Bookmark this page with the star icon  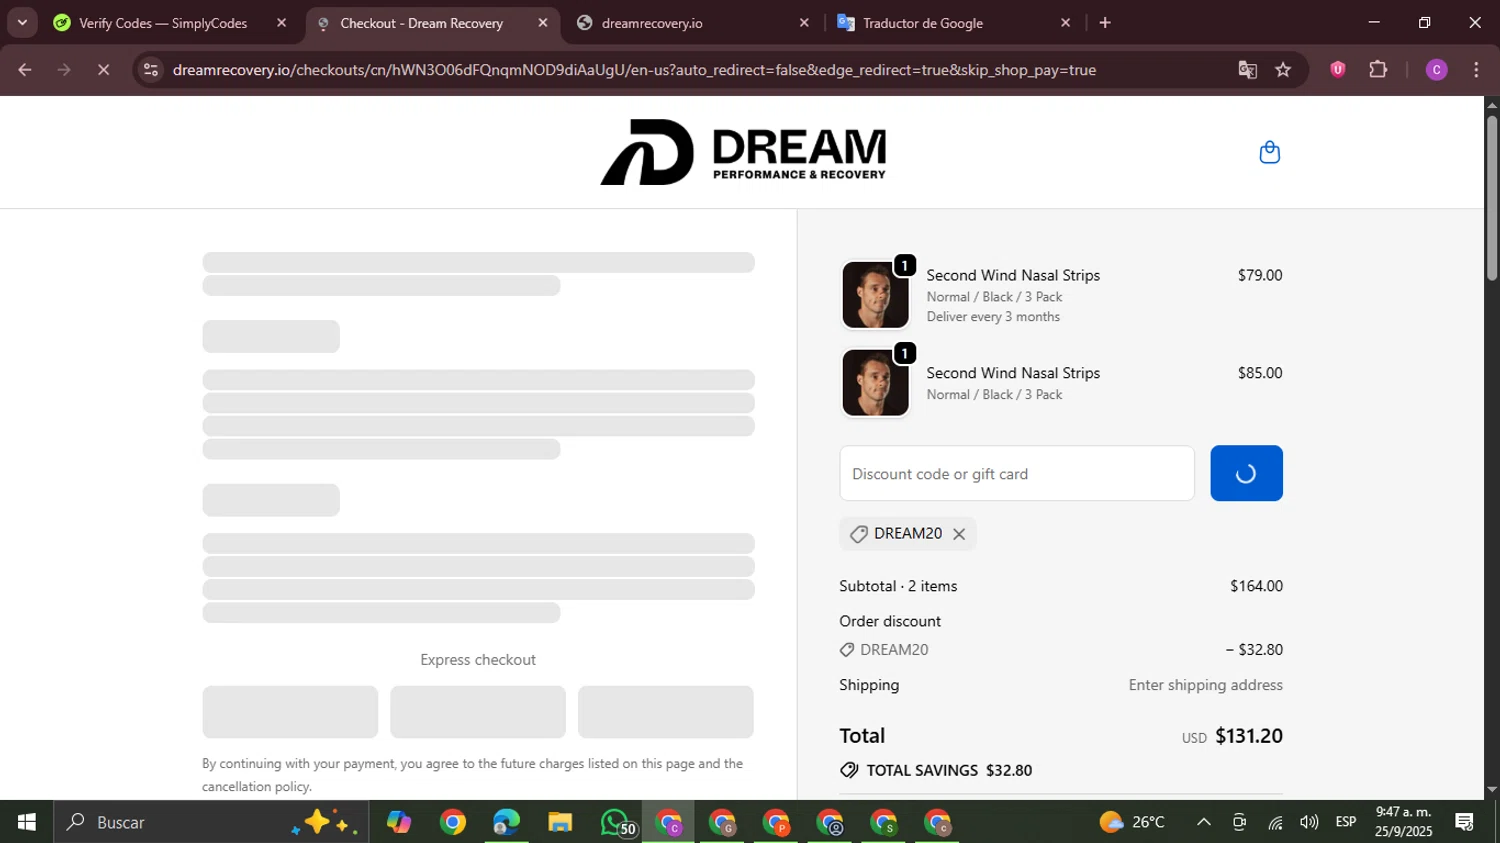1283,70
